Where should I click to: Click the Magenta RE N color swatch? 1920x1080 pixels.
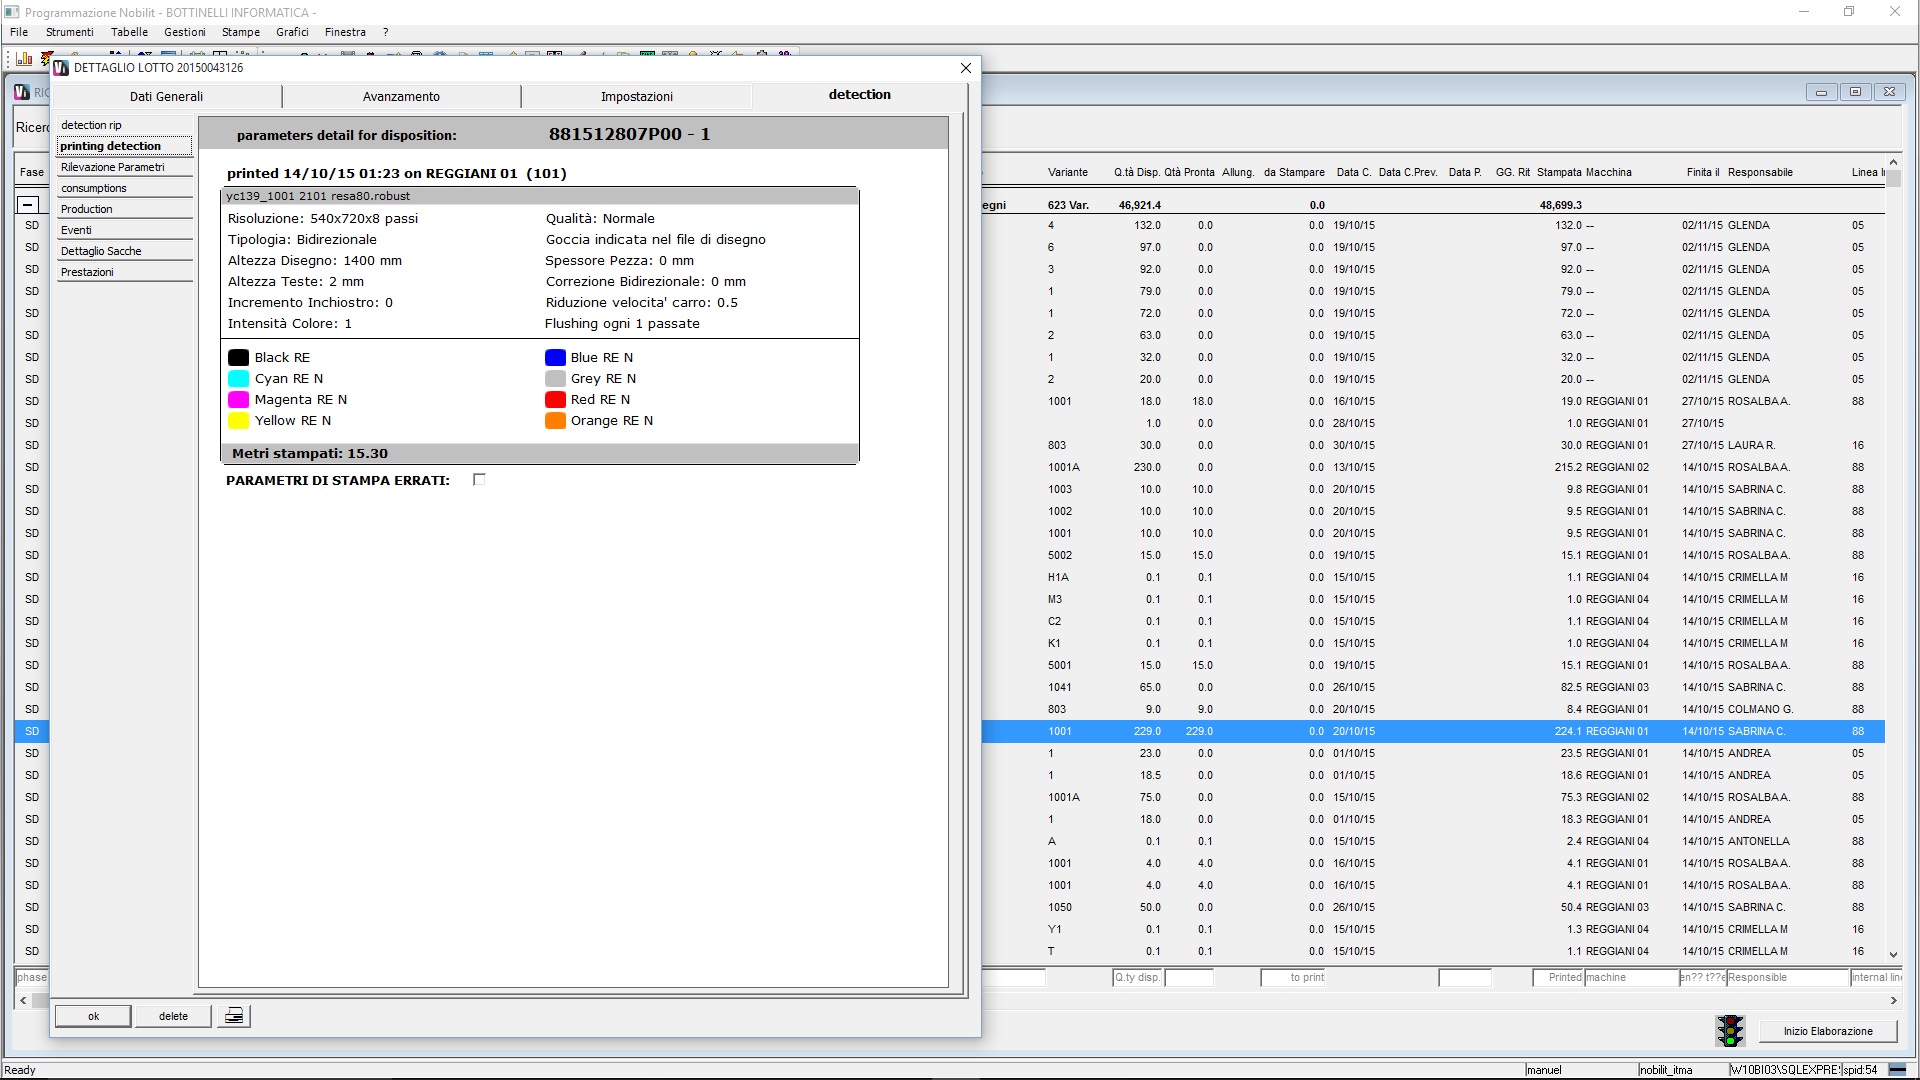238,400
